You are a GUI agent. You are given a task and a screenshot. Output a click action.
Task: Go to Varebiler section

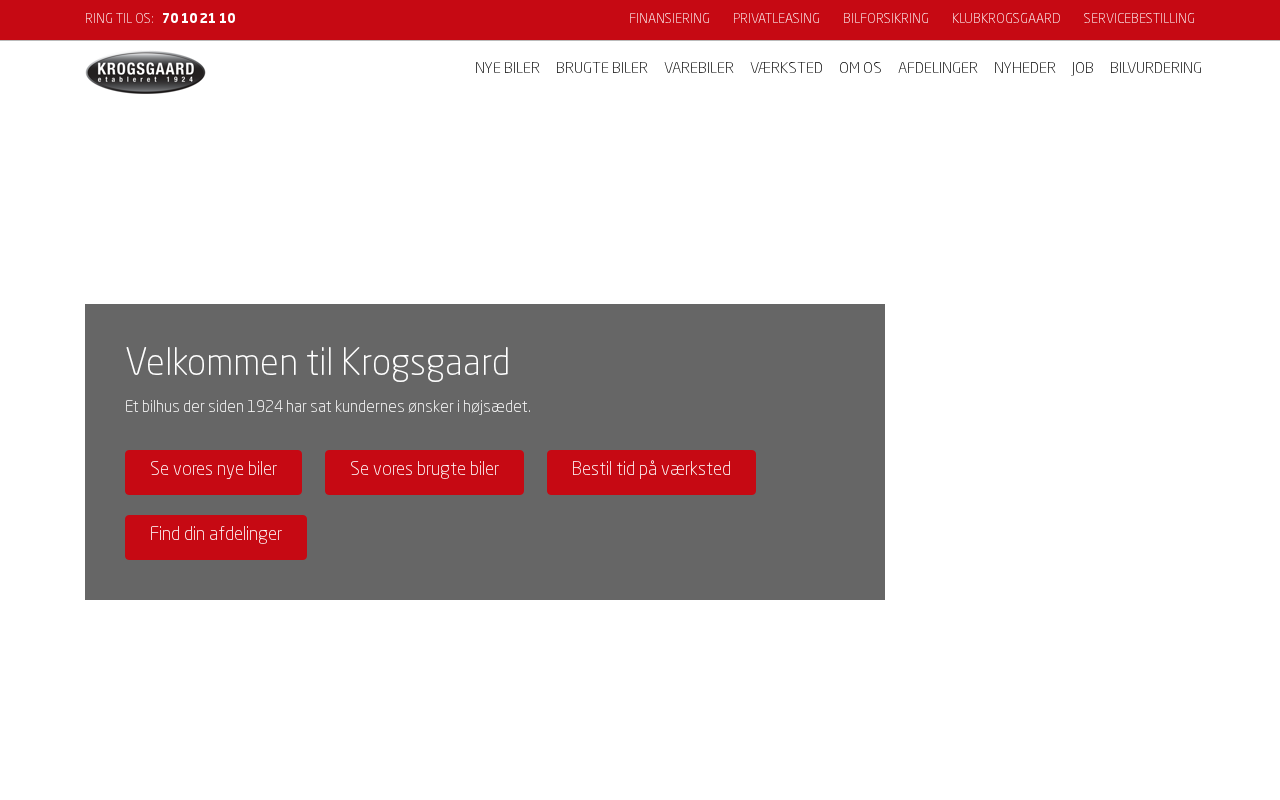[699, 68]
